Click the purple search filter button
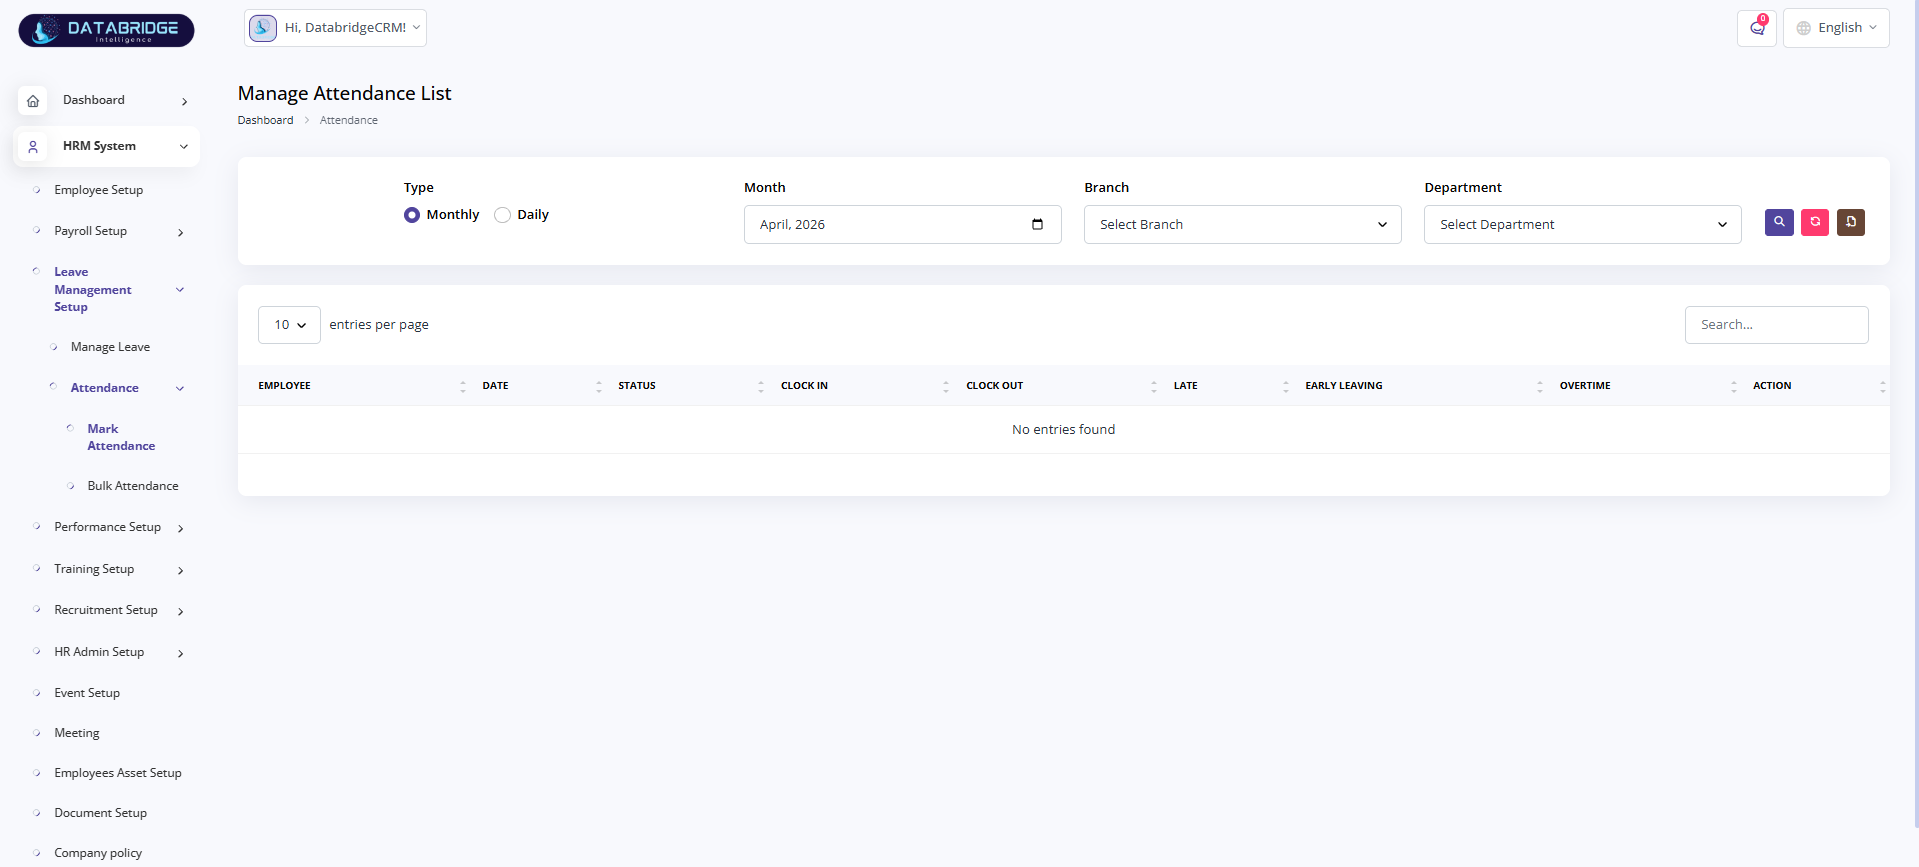This screenshot has width=1919, height=867. pyautogui.click(x=1779, y=222)
